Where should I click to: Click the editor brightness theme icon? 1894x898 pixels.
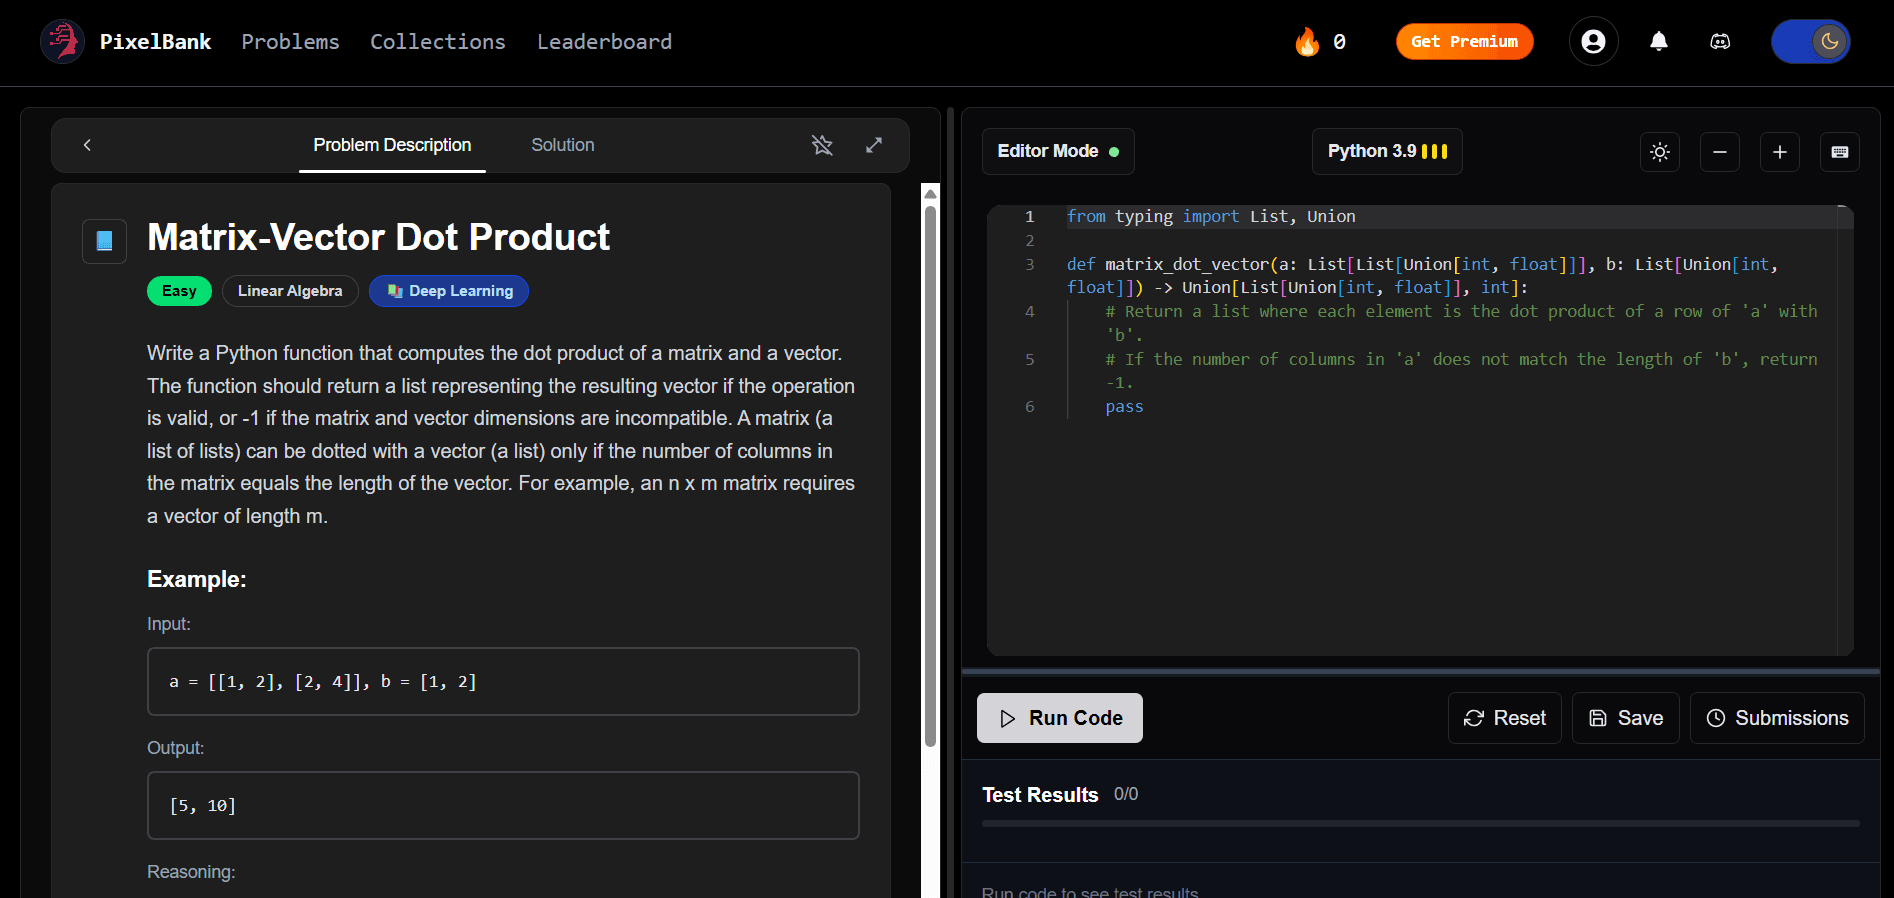coord(1660,152)
